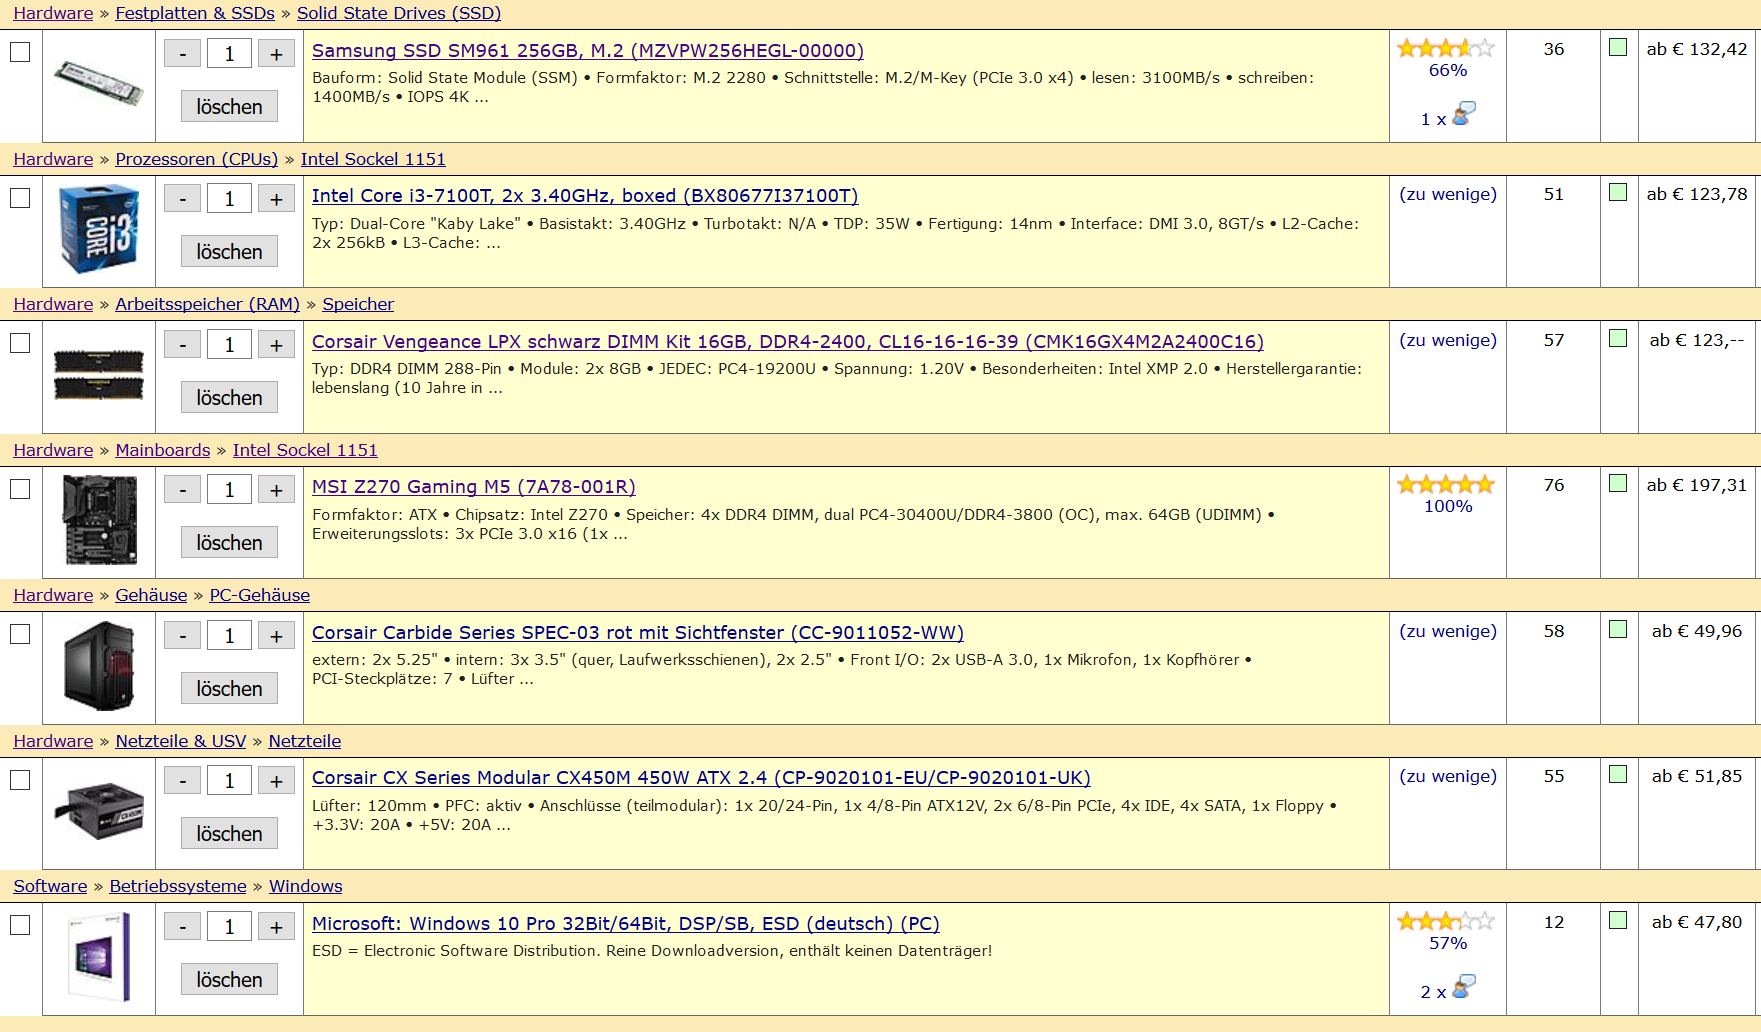Decrease the Corsair Carbide case quantity with minus
Viewport: 1761px width, 1032px height.
pos(182,636)
